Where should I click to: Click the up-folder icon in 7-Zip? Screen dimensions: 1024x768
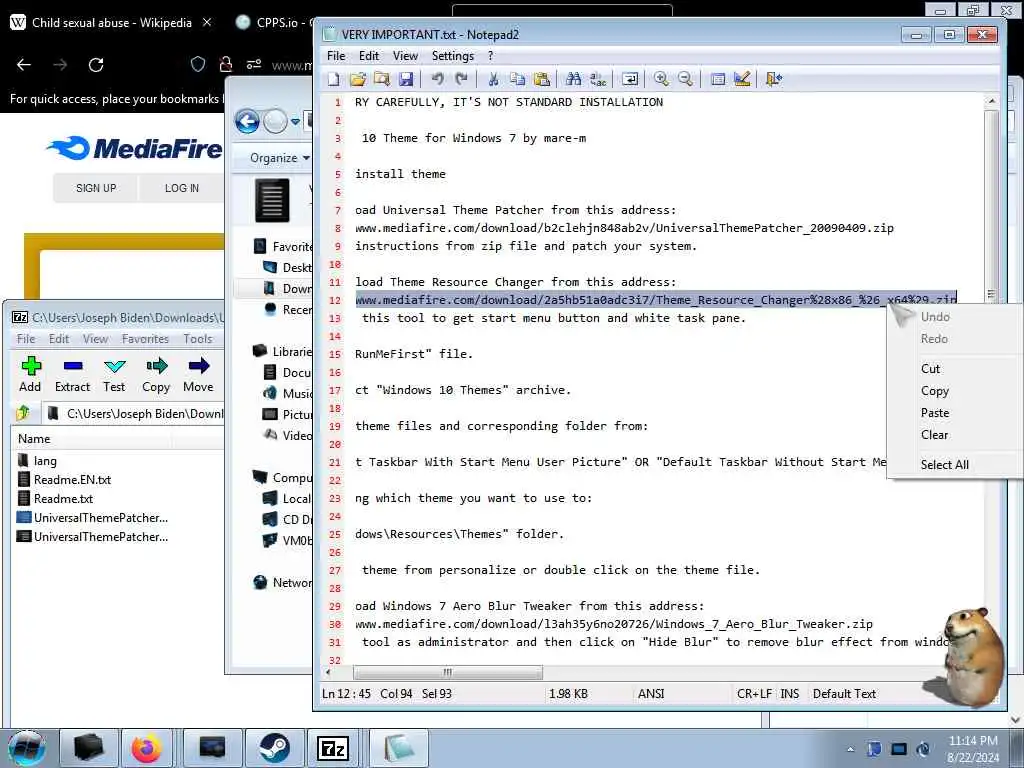24,413
